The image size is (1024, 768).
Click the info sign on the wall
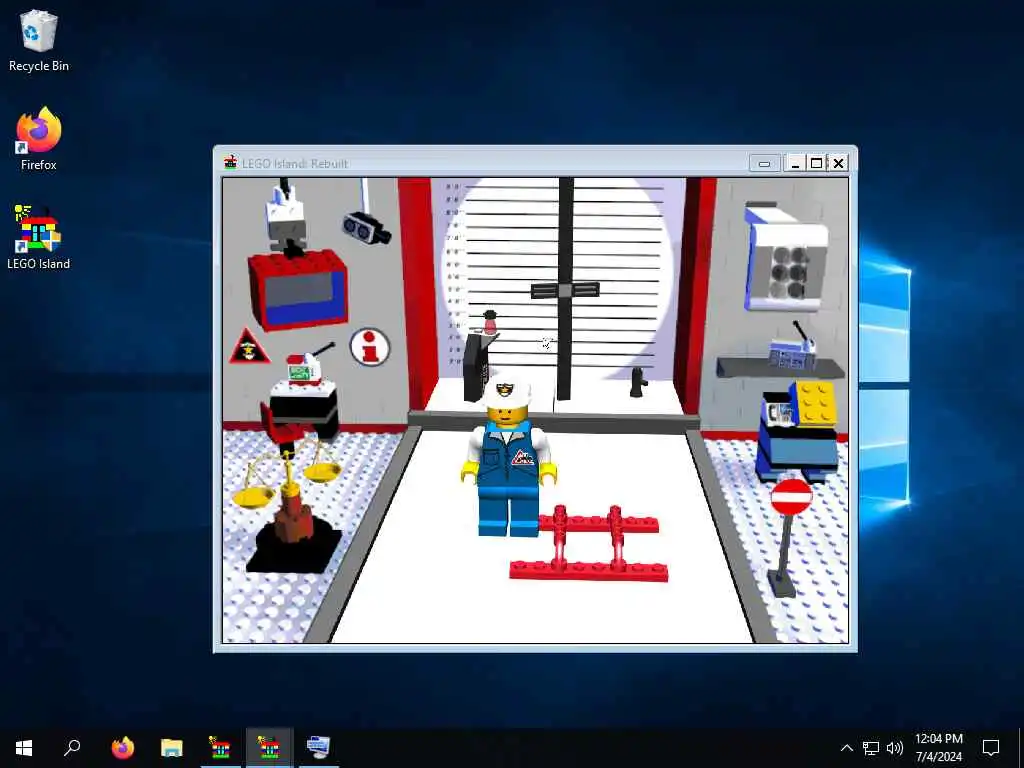click(370, 347)
